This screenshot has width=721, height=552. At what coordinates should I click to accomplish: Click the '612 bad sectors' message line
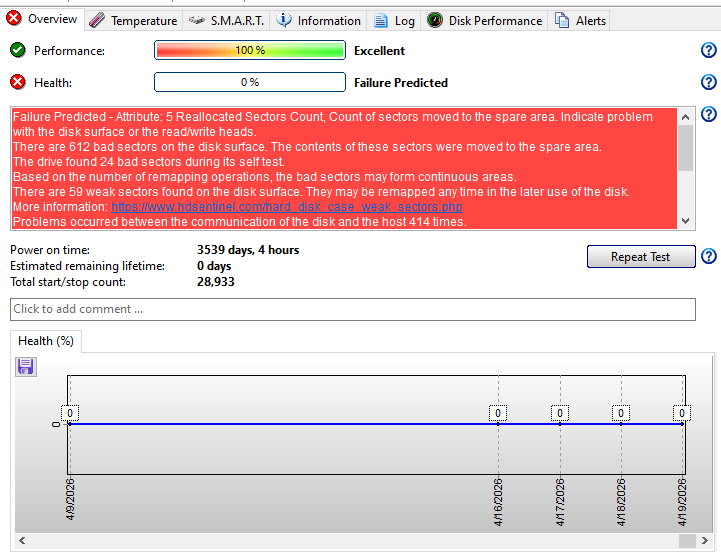point(307,147)
